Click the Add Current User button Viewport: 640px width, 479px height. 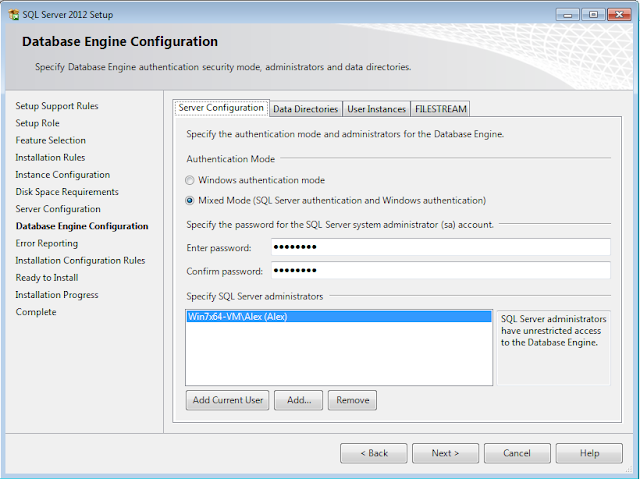tap(228, 400)
